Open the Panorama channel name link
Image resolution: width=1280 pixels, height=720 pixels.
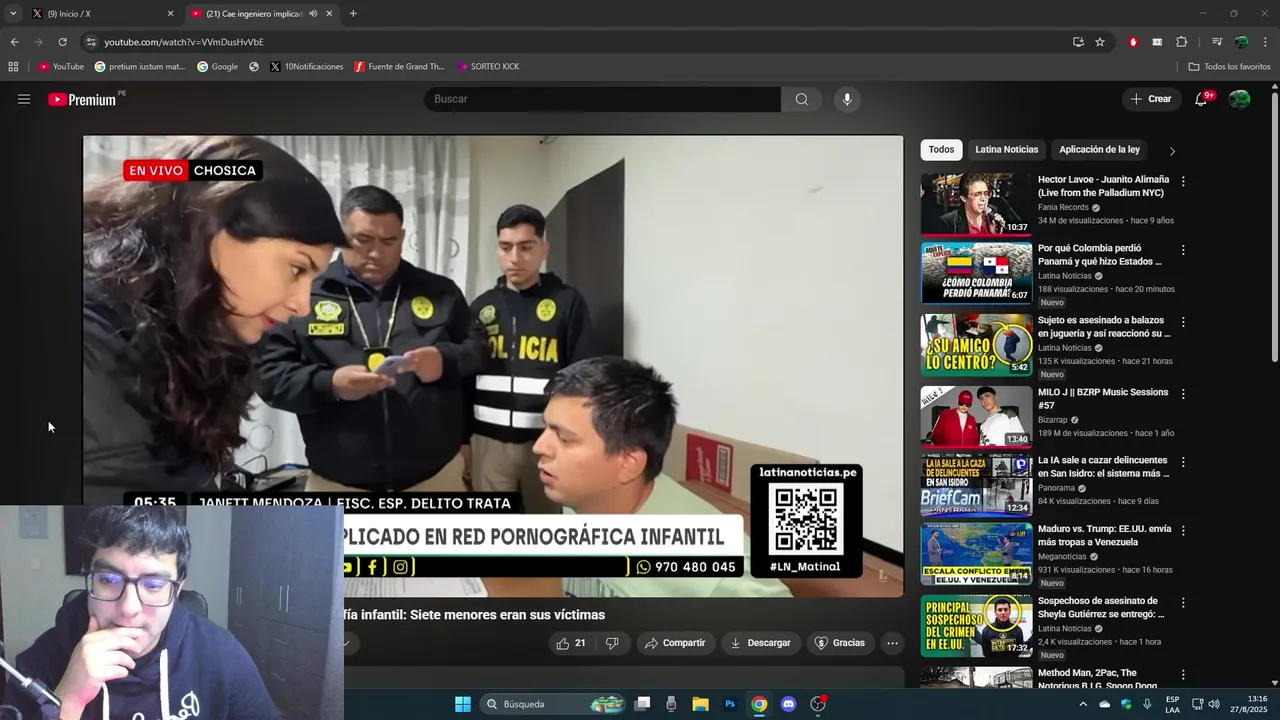coord(1056,488)
